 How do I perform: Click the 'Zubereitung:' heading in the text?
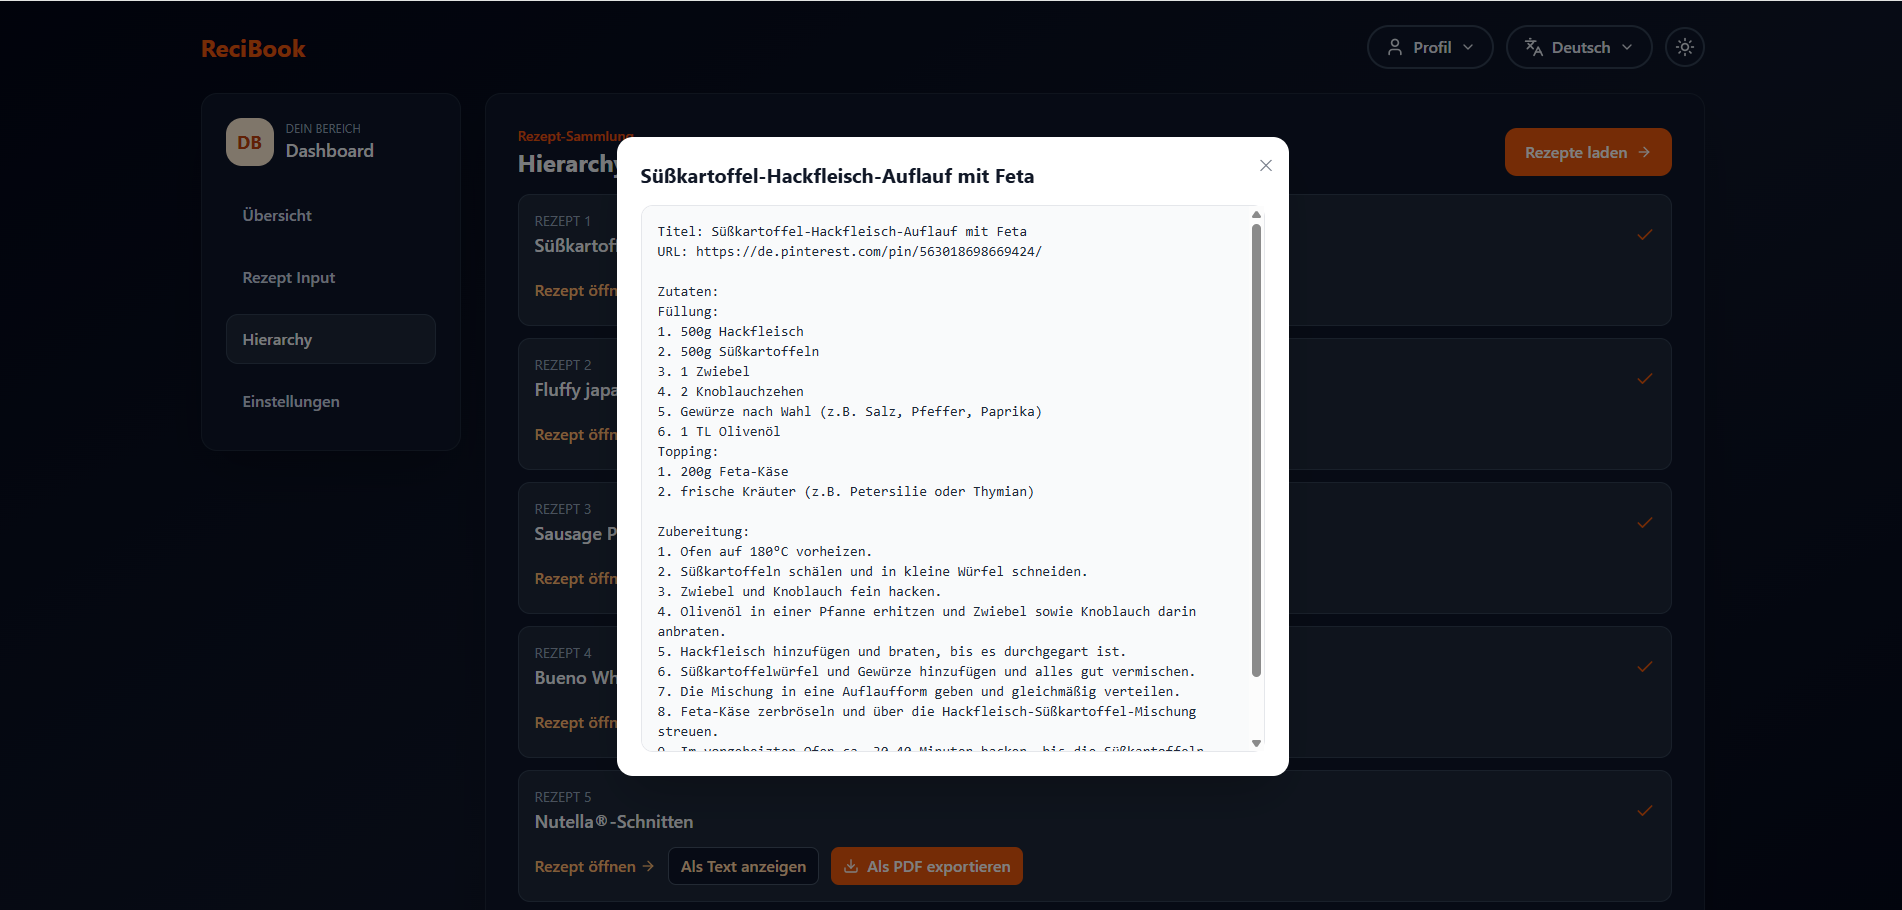[703, 531]
